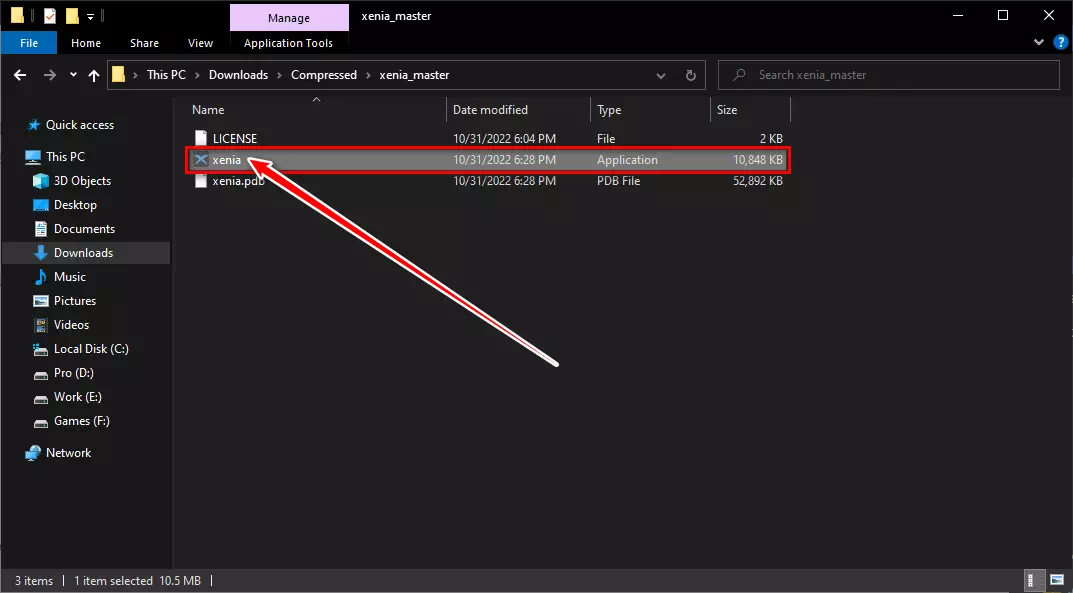Open Music in the sidebar

point(70,276)
